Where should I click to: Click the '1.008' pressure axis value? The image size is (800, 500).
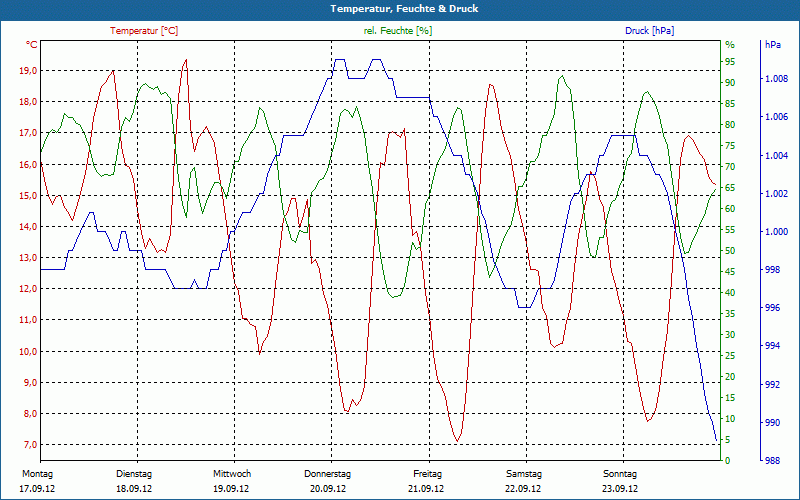[x=777, y=79]
